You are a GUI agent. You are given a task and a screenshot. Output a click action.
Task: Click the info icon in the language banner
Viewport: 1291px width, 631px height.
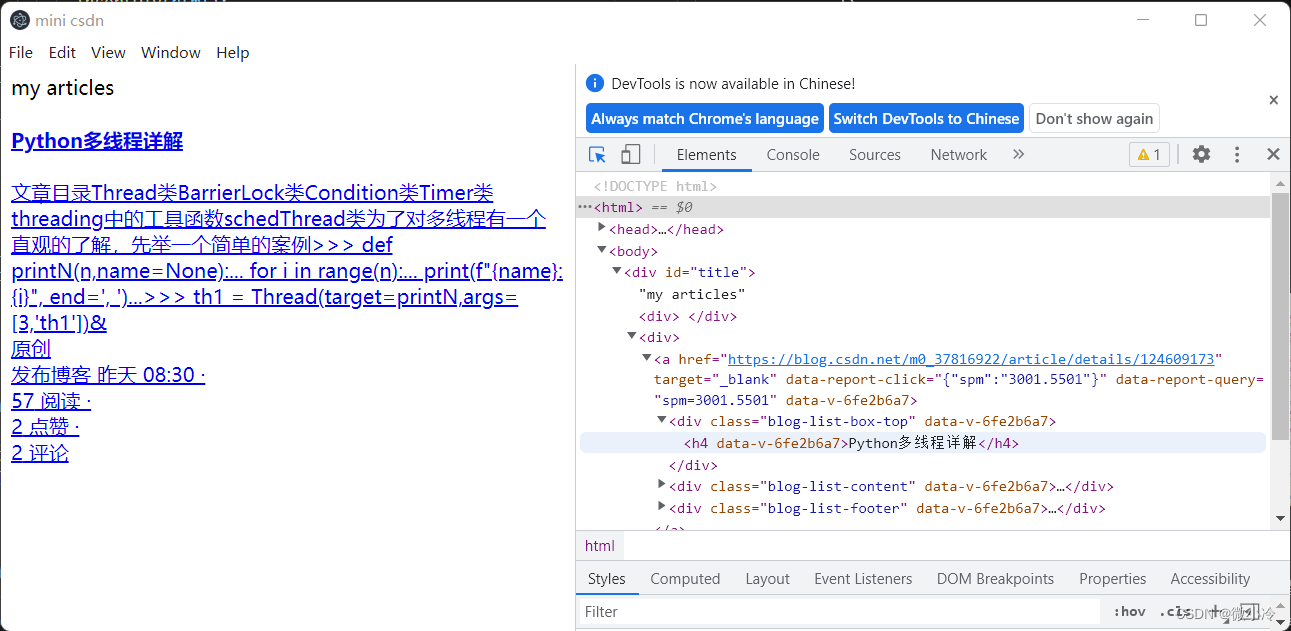point(595,83)
